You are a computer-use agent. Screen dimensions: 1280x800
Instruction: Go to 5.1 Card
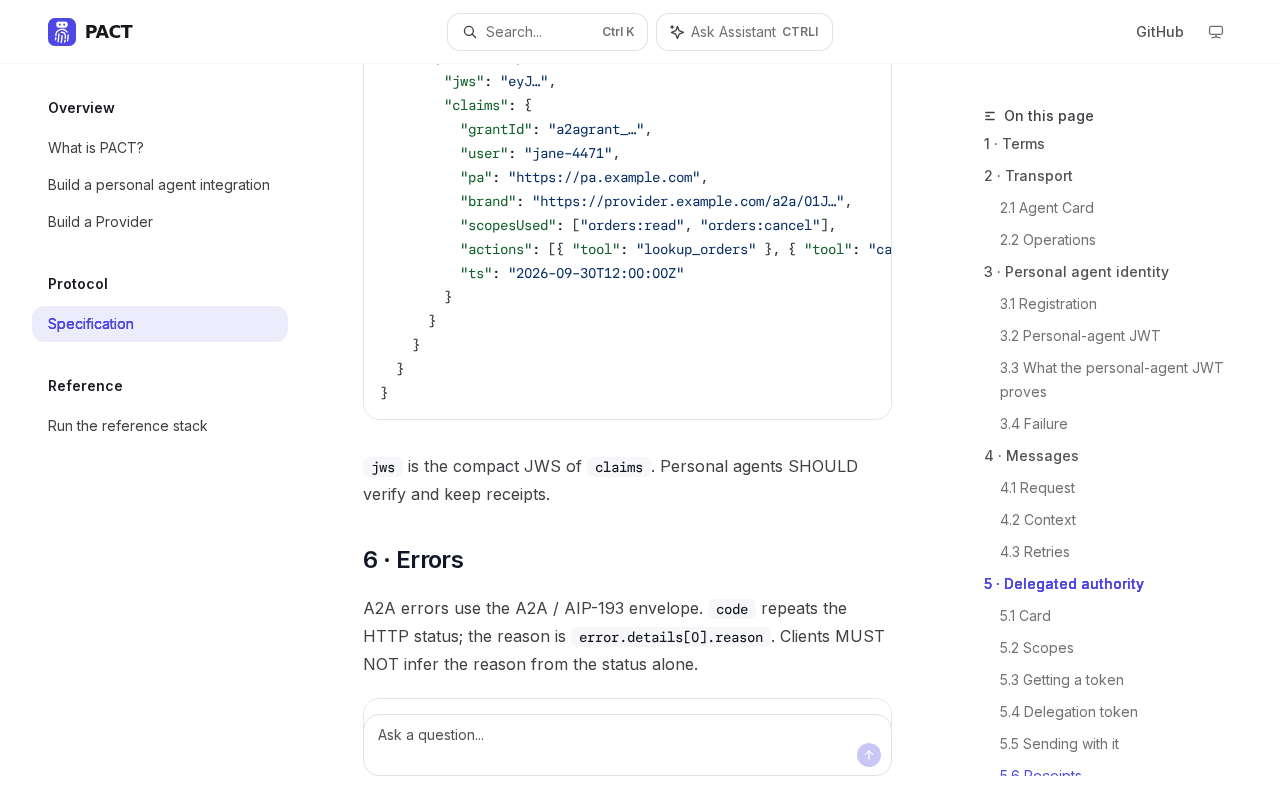click(1025, 616)
